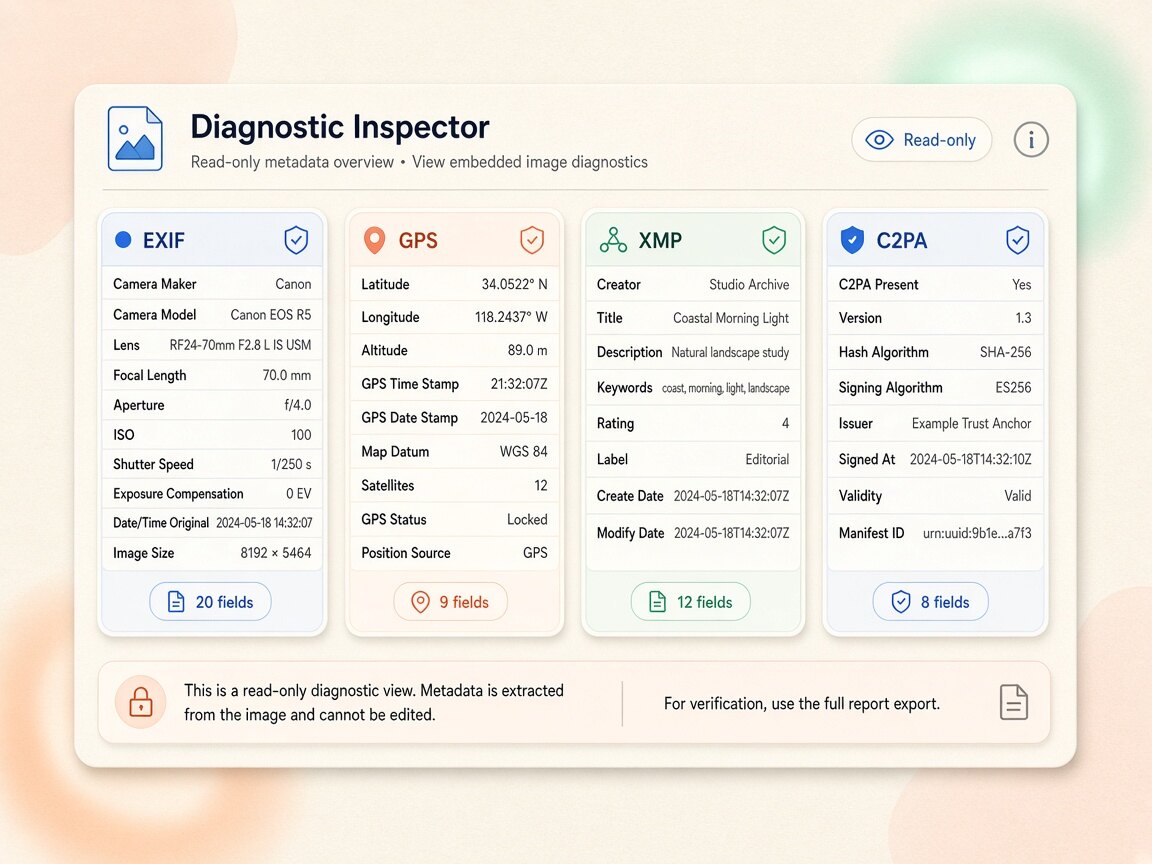Show all 20 fields for EXIF
Image resolution: width=1152 pixels, height=864 pixels.
(210, 602)
